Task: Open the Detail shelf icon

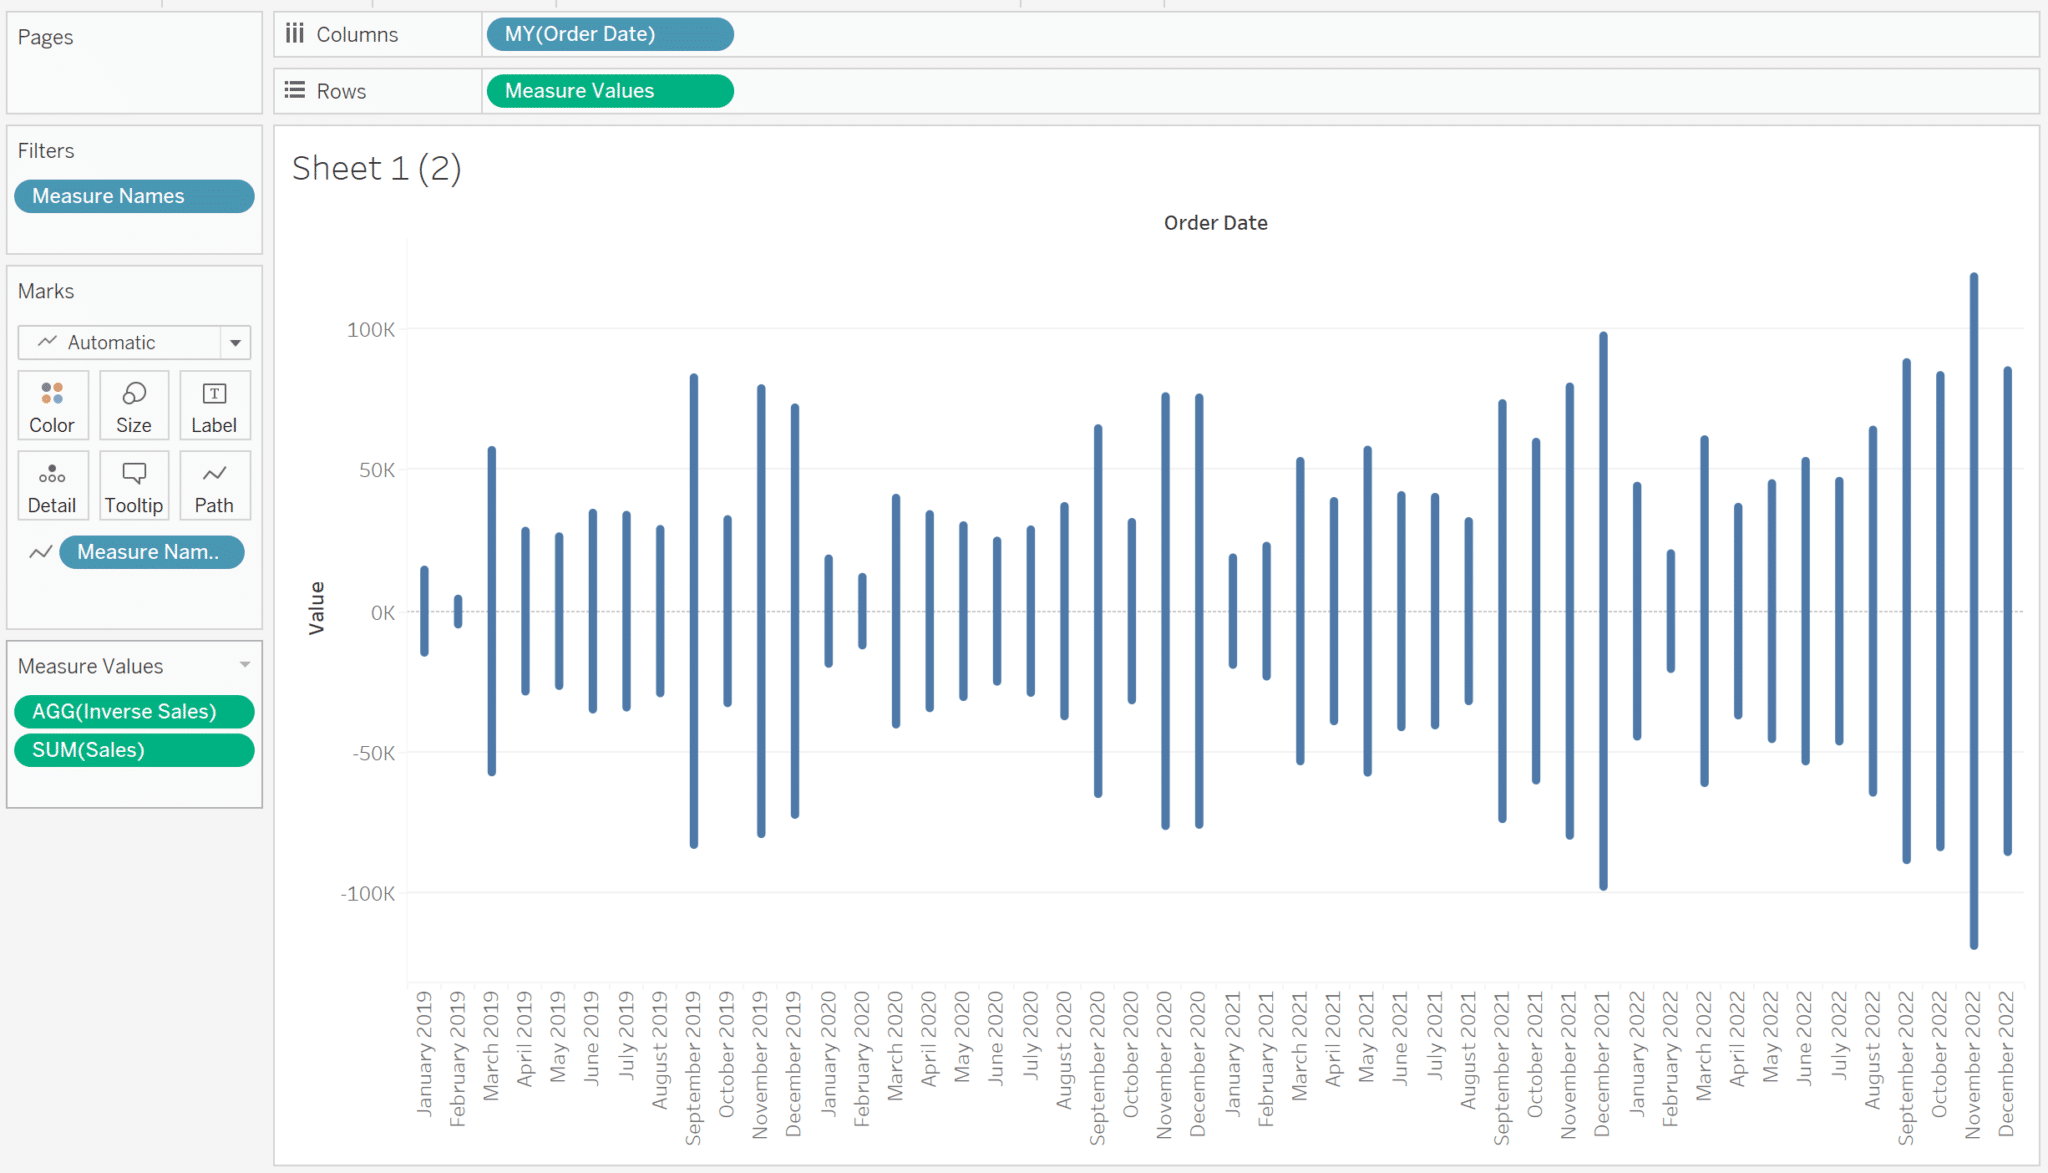Action: [x=52, y=485]
